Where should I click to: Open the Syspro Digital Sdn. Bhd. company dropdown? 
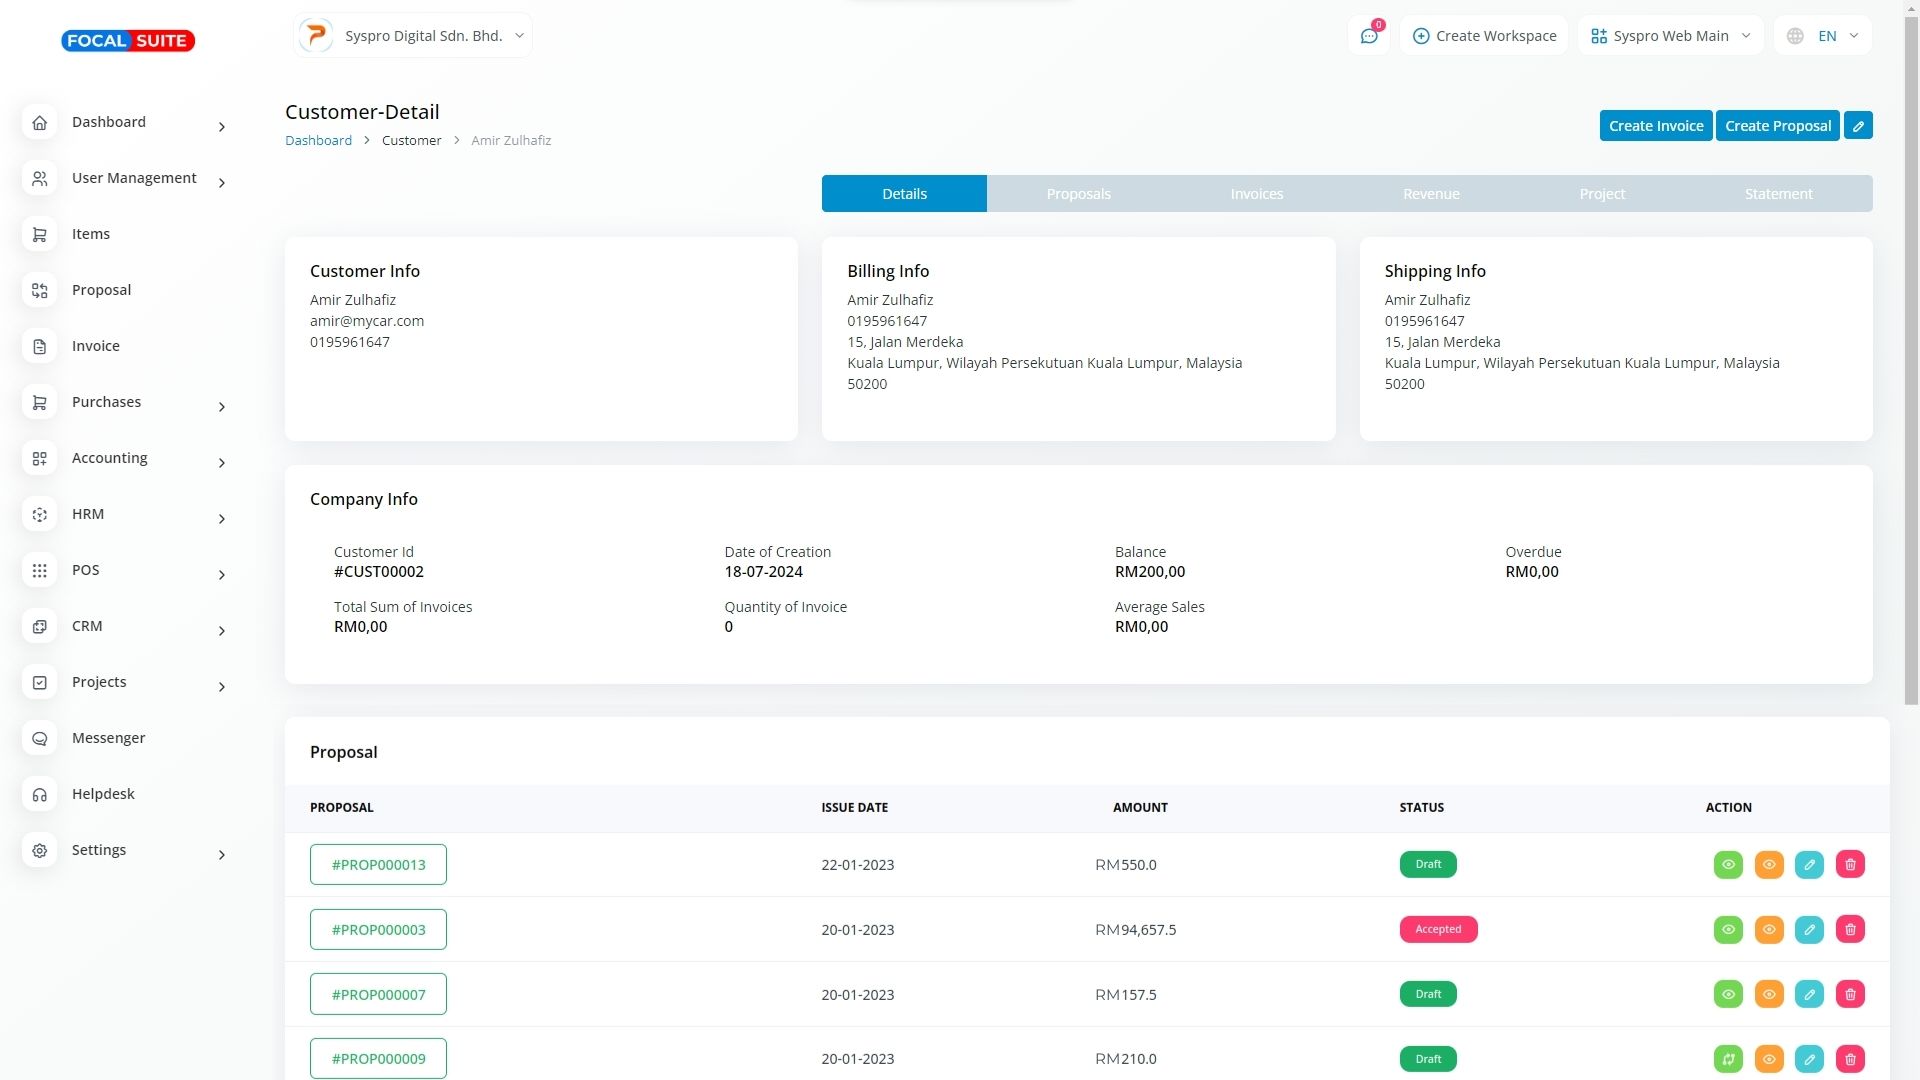412,36
